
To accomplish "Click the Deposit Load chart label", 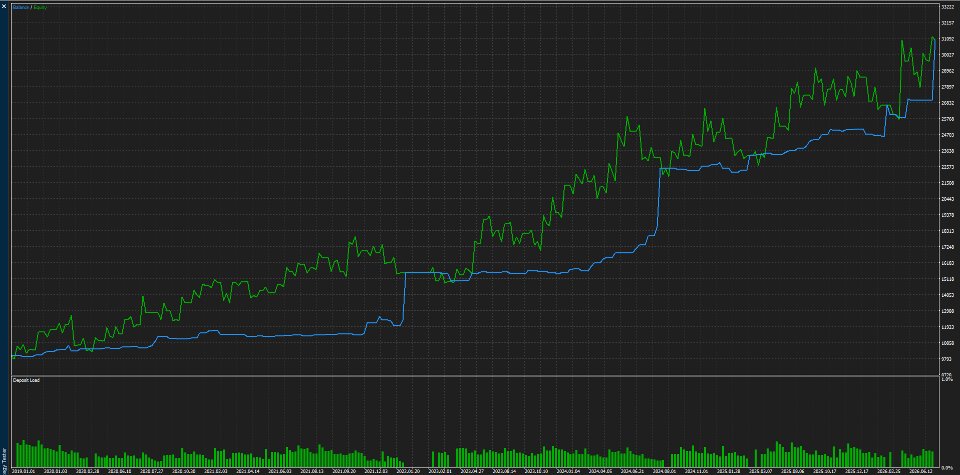I will (x=26, y=381).
